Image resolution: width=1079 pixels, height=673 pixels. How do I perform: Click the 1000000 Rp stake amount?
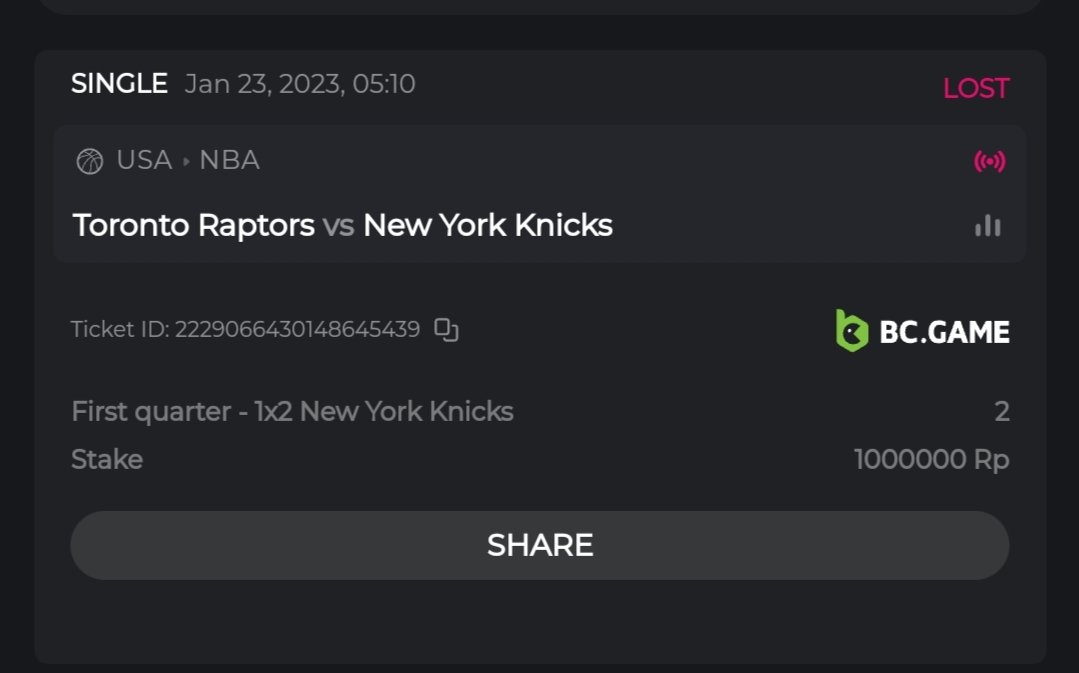coord(931,460)
